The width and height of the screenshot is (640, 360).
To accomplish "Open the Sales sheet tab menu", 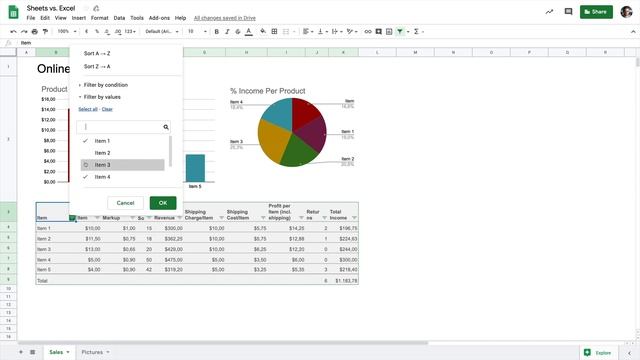I will coord(68,352).
